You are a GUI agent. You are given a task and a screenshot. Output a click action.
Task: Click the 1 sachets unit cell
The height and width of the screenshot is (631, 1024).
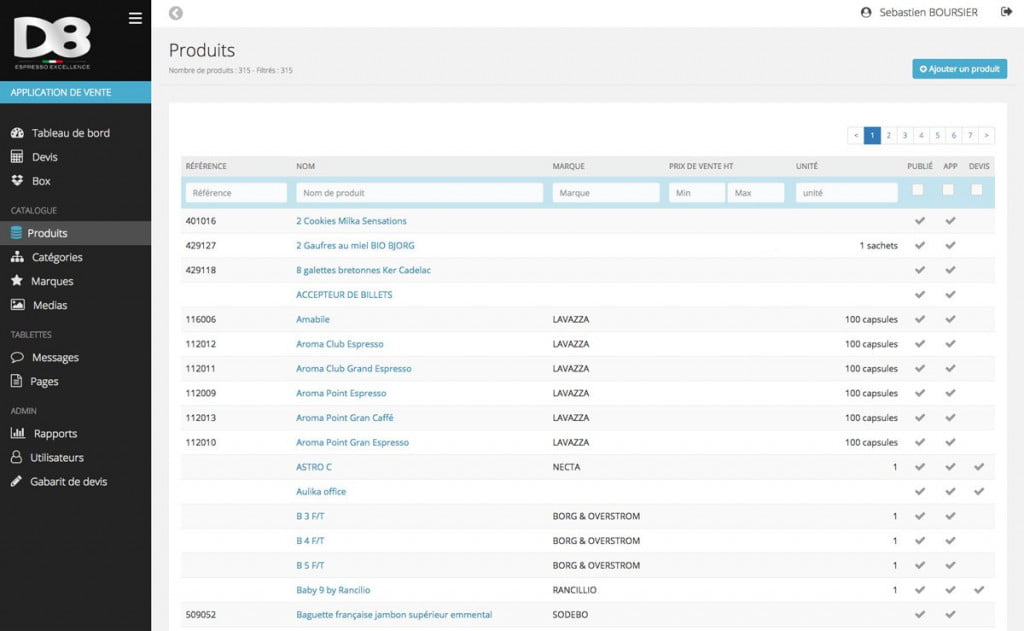pyautogui.click(x=878, y=246)
